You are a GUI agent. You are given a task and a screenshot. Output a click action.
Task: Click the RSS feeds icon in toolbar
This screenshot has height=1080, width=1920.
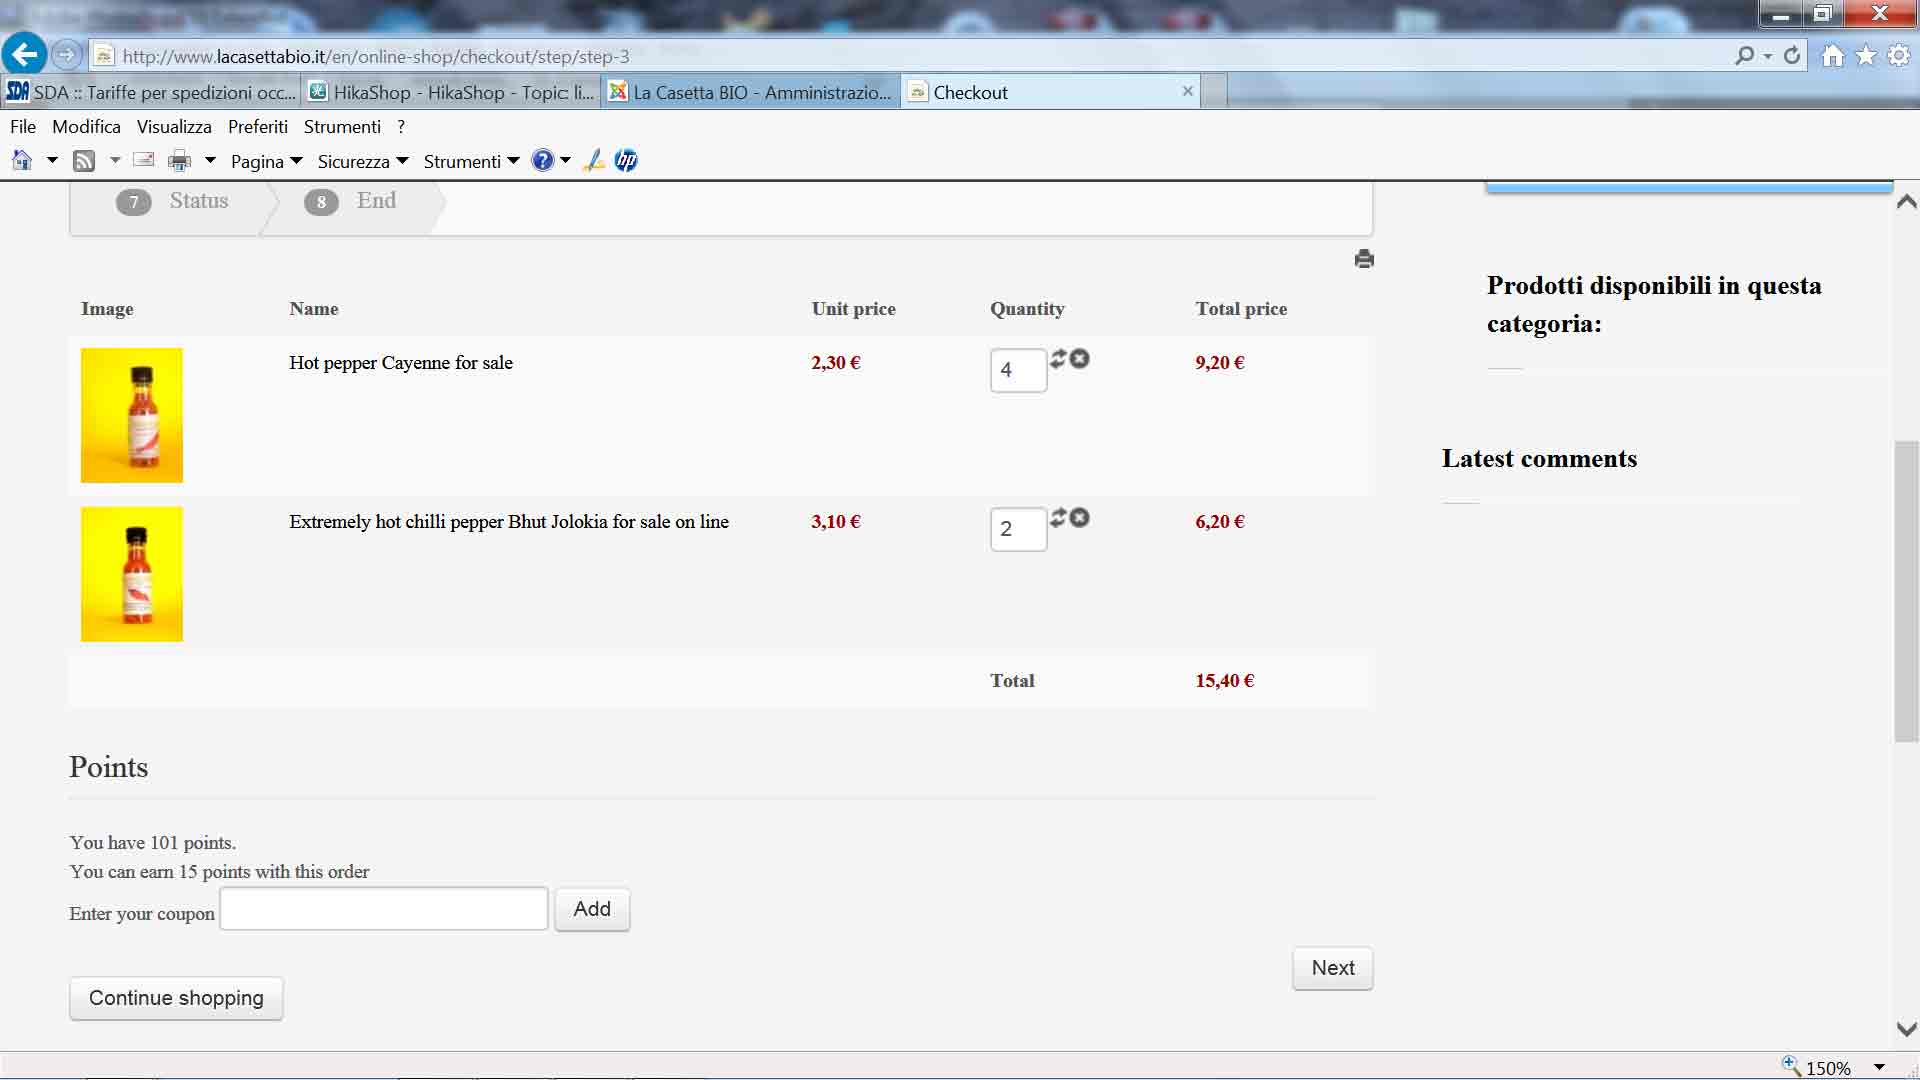84,161
